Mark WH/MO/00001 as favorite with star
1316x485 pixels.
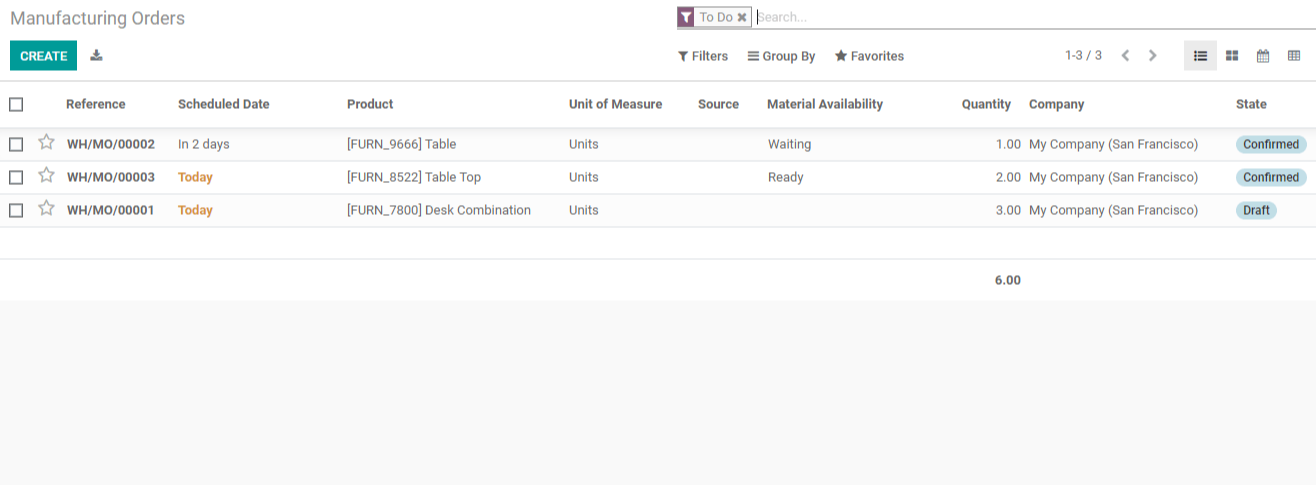tap(46, 209)
